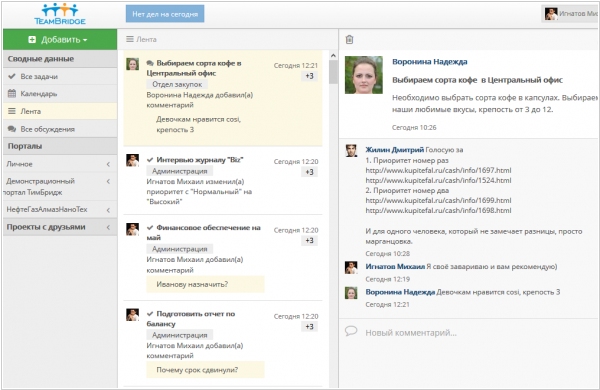Click the feed scrollbar up arrow
600x390 pixels.
click(333, 55)
